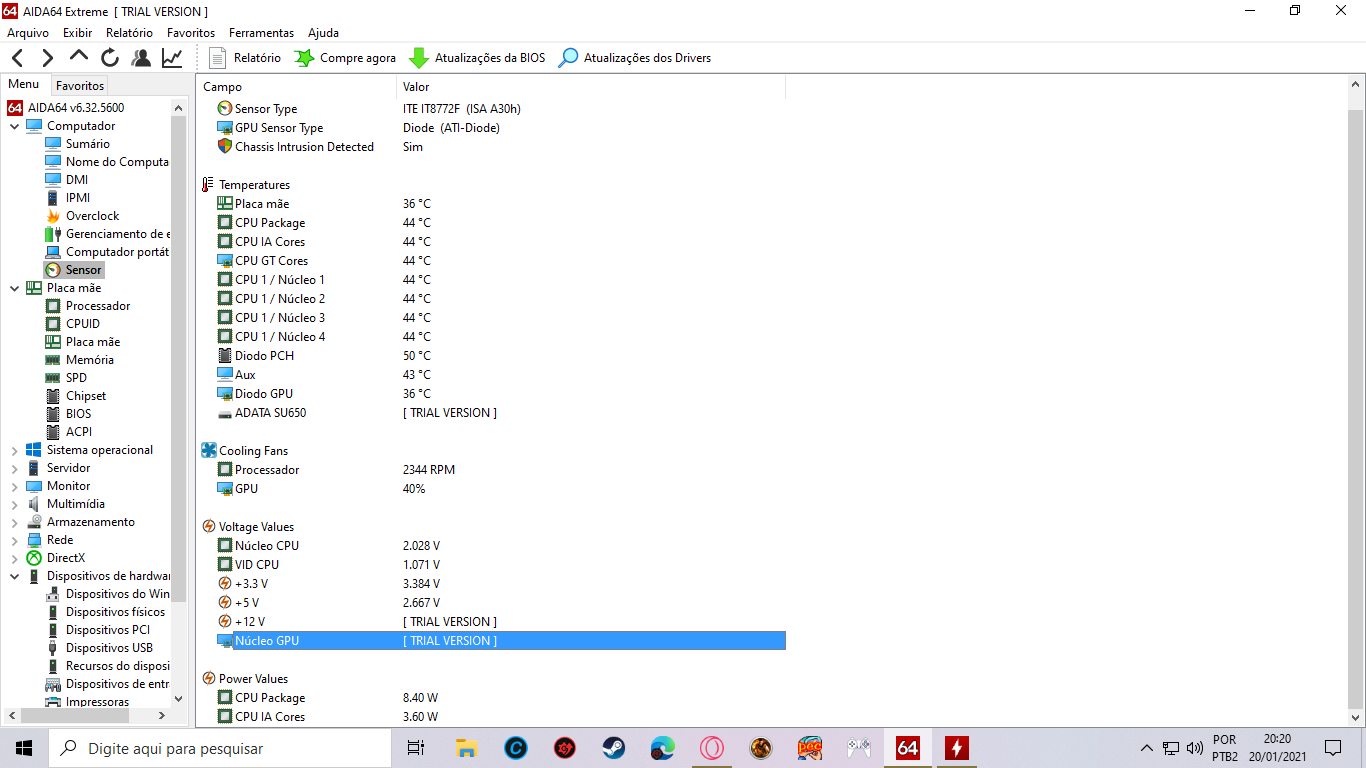Select Sensor in the tree
The height and width of the screenshot is (768, 1366).
[83, 270]
